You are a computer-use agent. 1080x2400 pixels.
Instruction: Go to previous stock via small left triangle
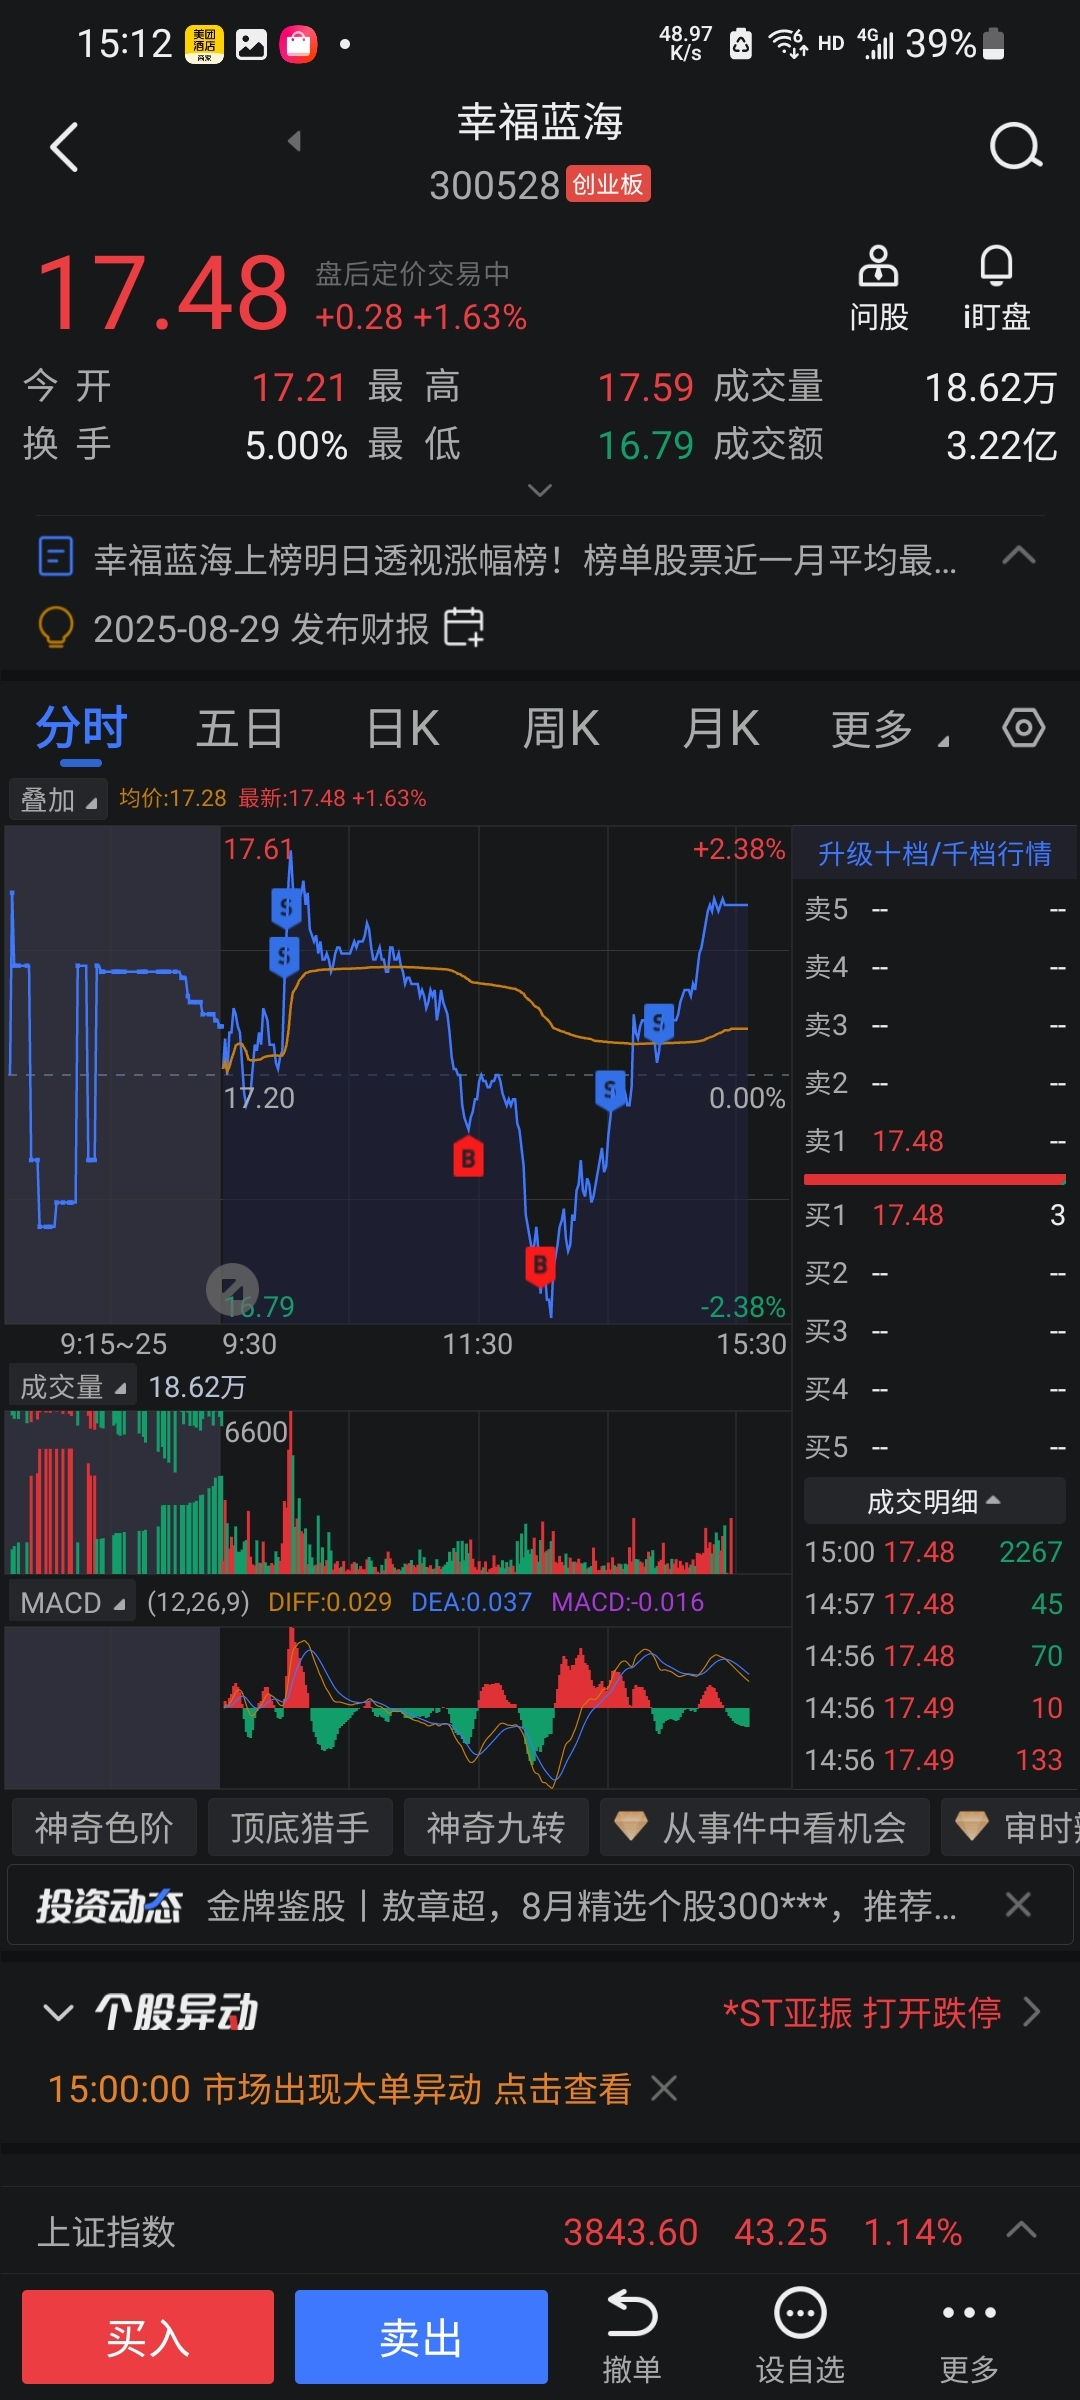294,141
